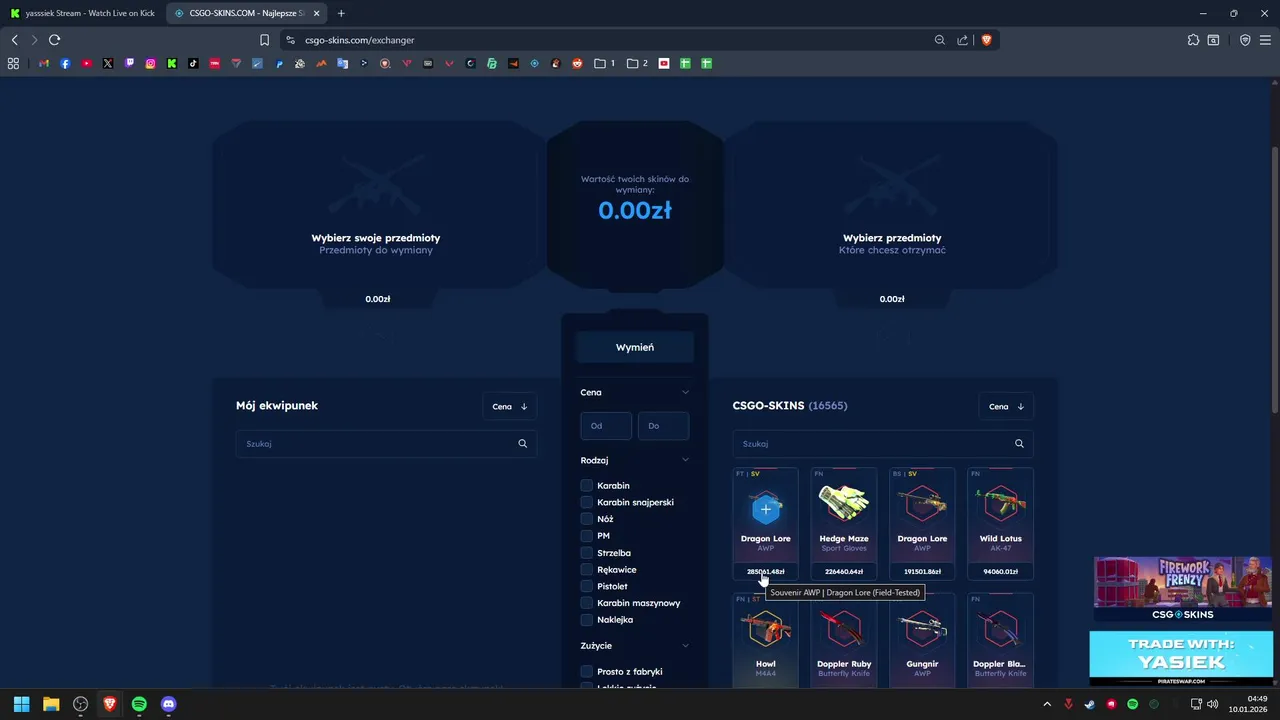Show hidden system tray icons
Viewport: 1280px width, 720px height.
coord(1047,704)
